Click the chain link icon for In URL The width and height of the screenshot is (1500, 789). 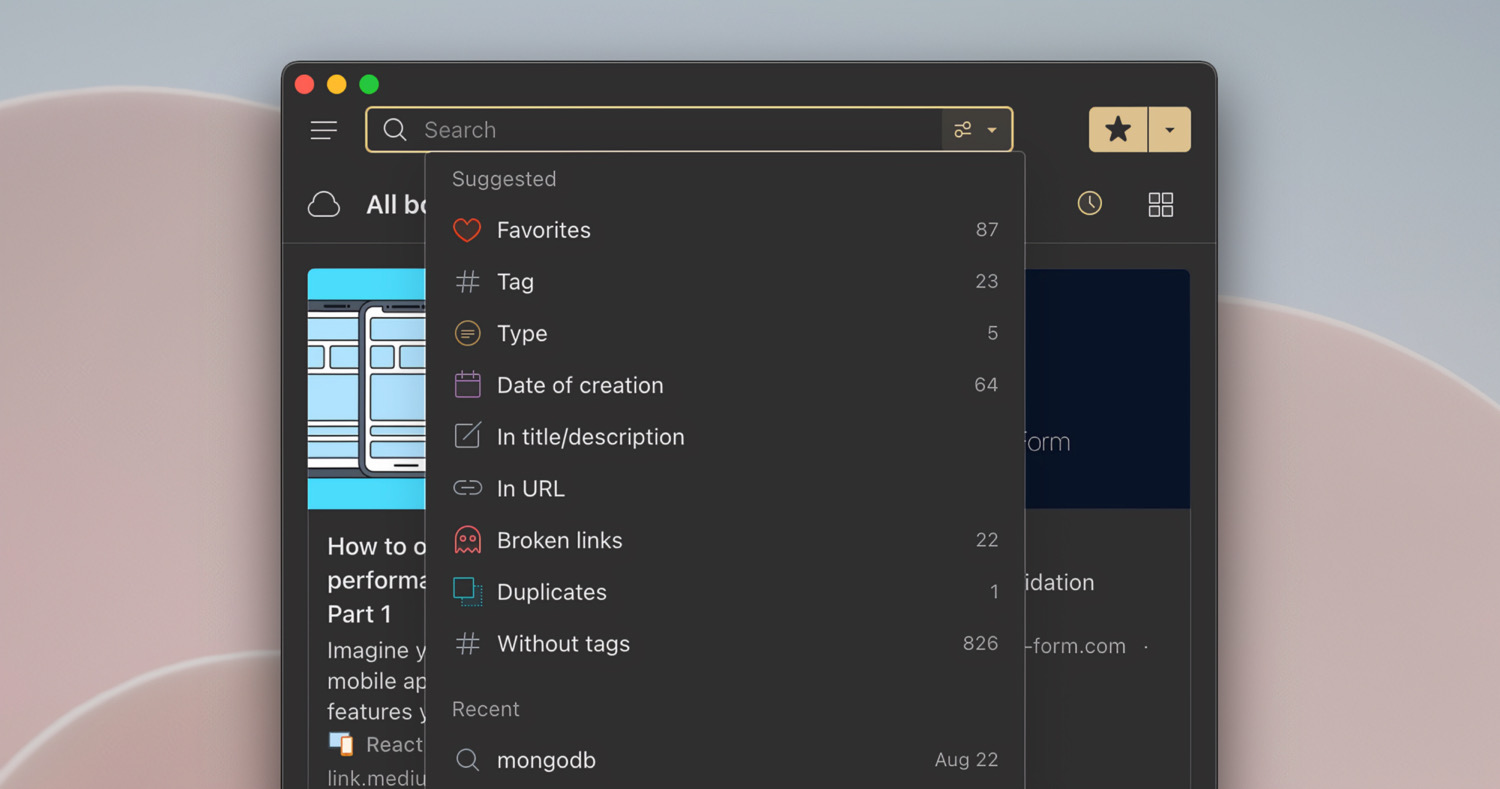467,489
